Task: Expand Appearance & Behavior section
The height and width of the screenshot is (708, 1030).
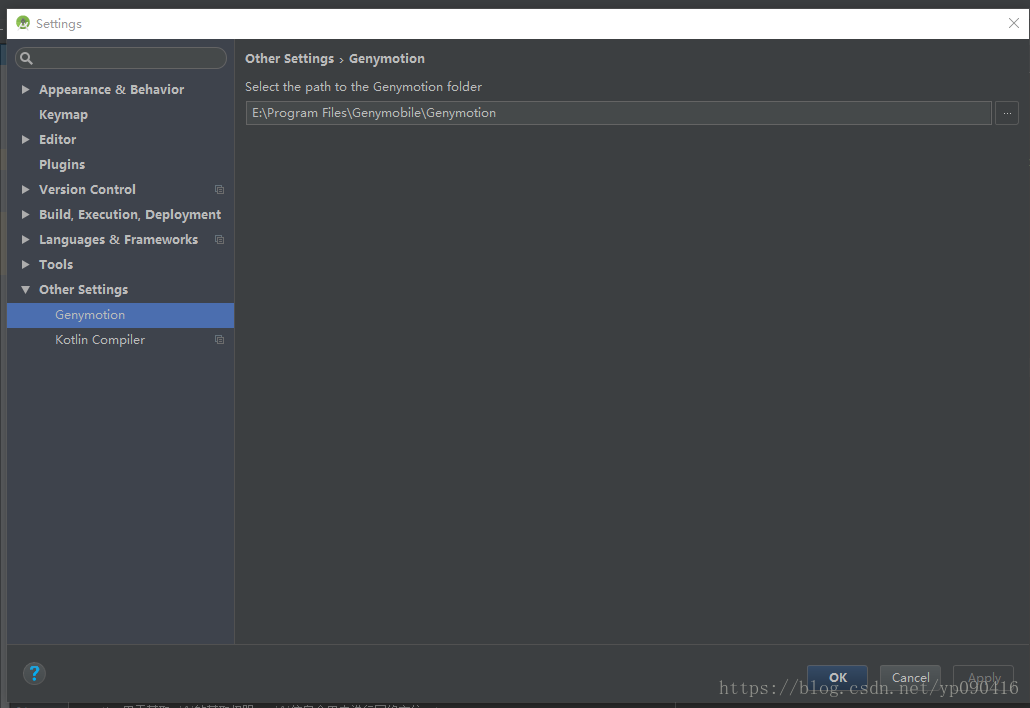Action: click(x=26, y=89)
